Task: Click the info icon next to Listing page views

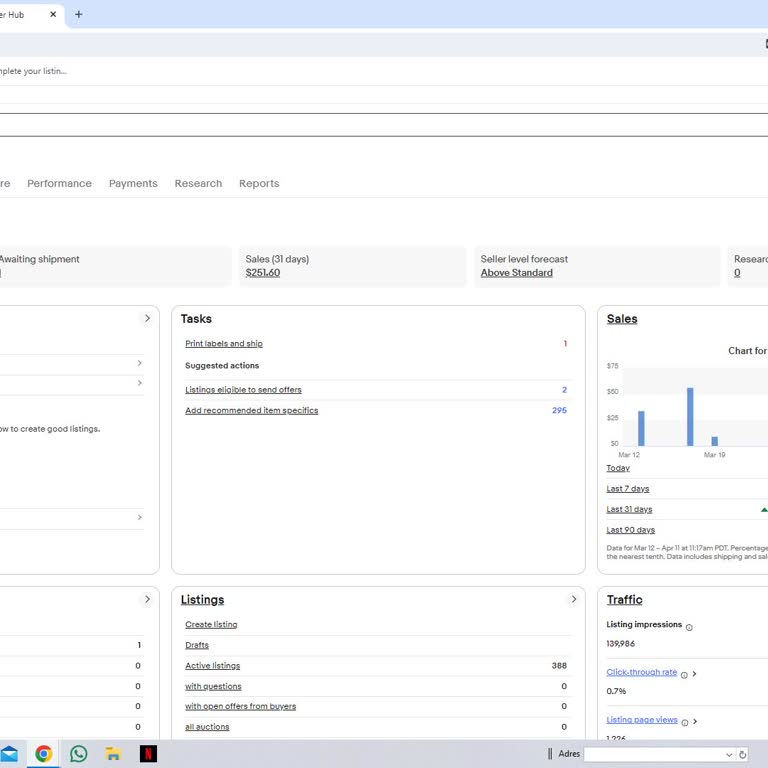Action: click(684, 722)
